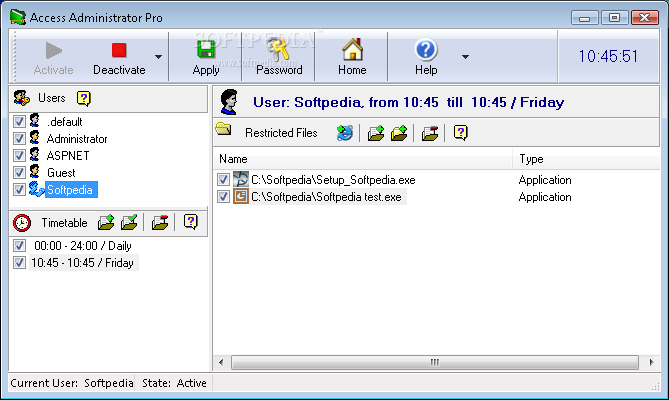Click the first add restricted file folder icon
The width and height of the screenshot is (669, 400).
375,133
